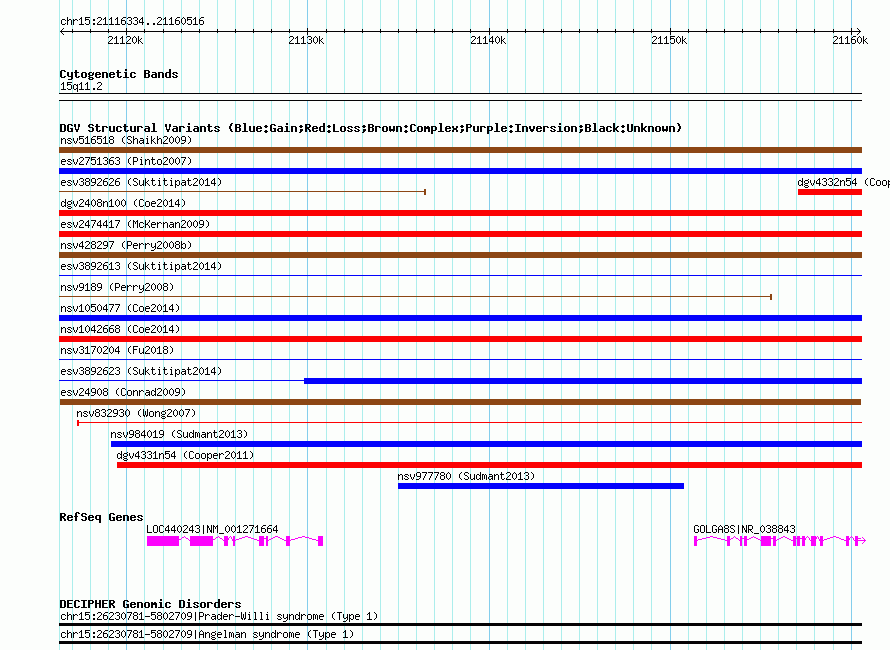Click the 21150k ruler tick label
890x650 pixels.
[x=669, y=40]
